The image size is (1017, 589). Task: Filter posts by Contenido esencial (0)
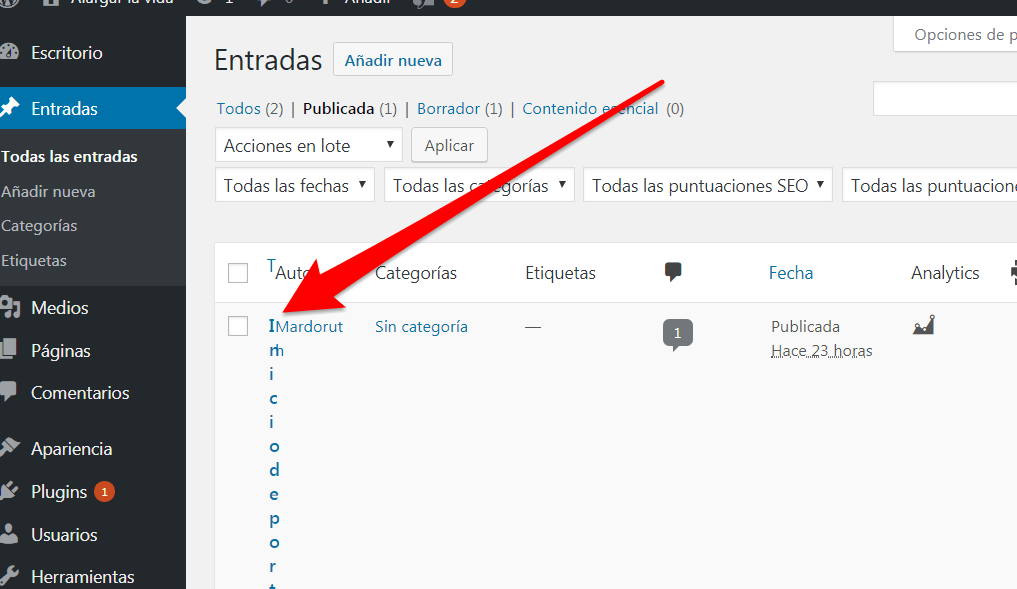click(603, 108)
